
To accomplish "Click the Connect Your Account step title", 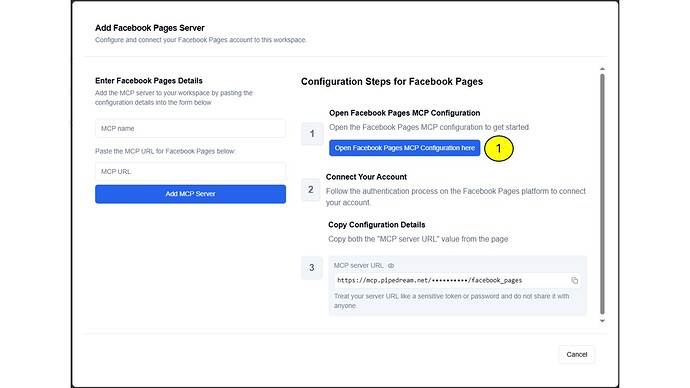I will click(x=366, y=177).
